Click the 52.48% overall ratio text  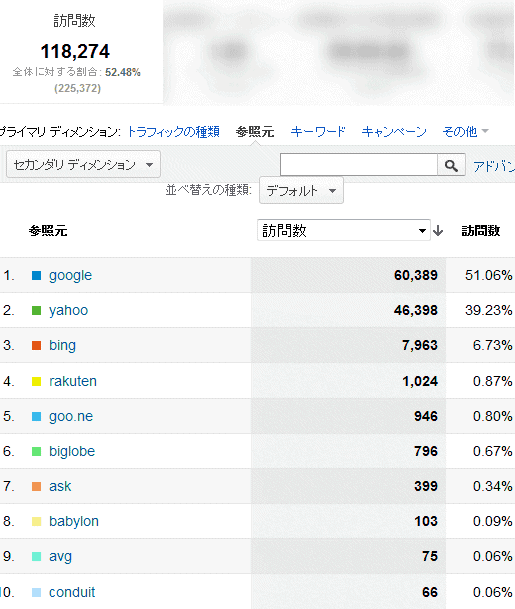click(123, 72)
